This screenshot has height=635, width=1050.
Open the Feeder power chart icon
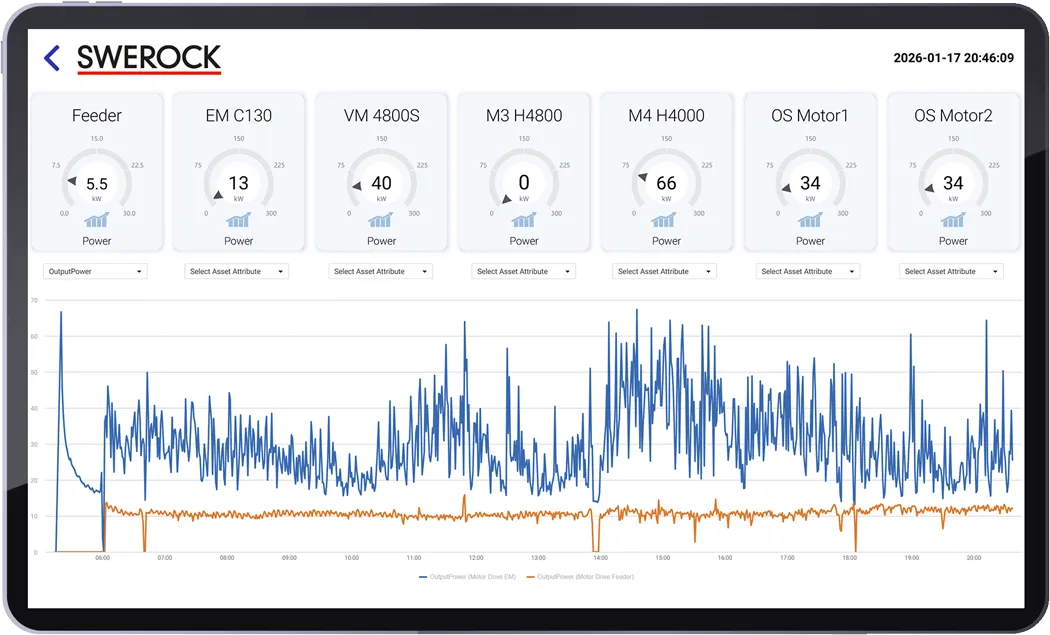[x=96, y=219]
